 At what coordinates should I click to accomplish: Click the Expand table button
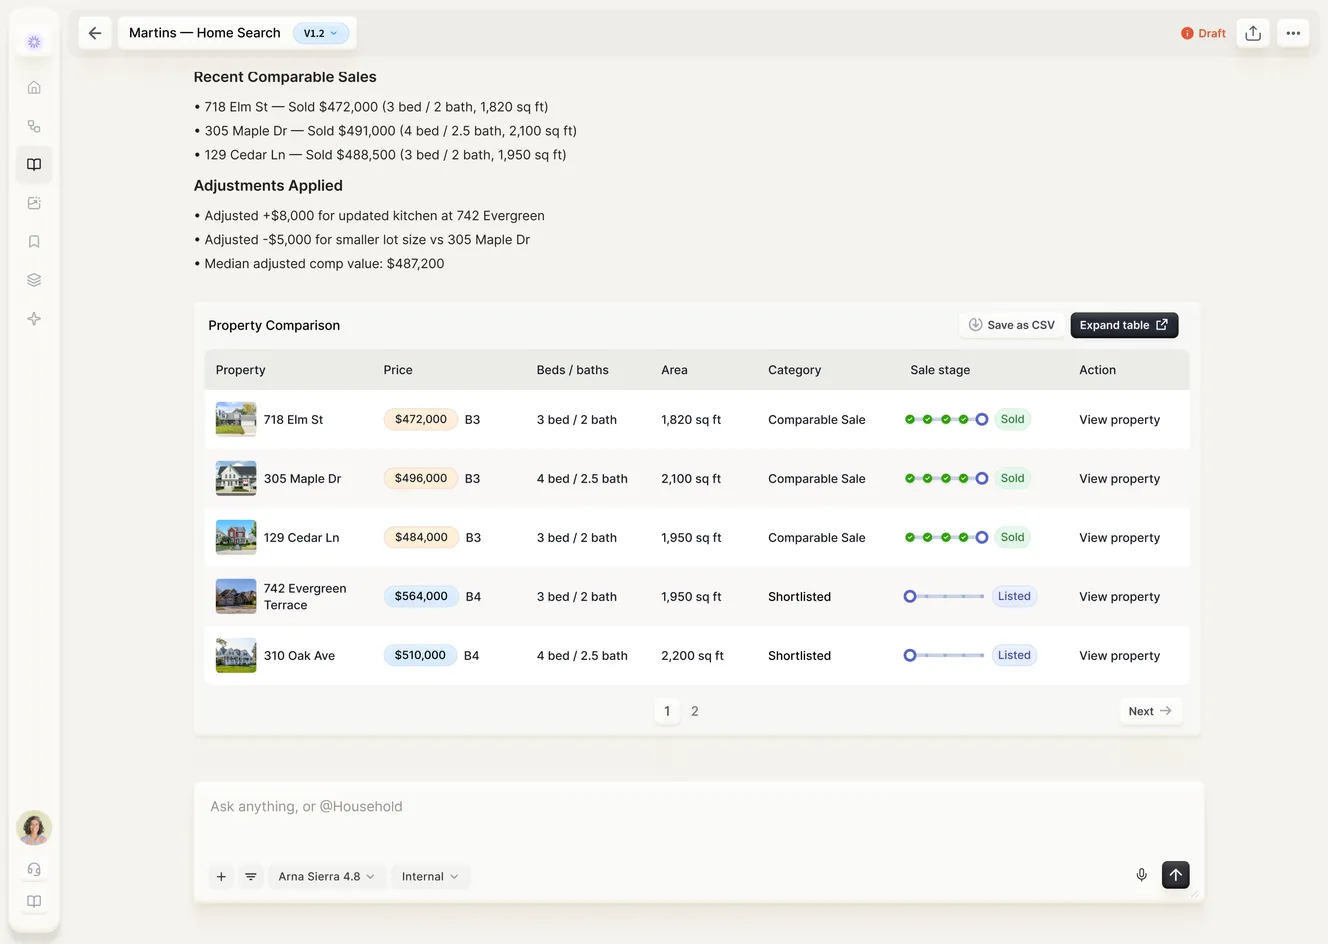(x=1124, y=325)
